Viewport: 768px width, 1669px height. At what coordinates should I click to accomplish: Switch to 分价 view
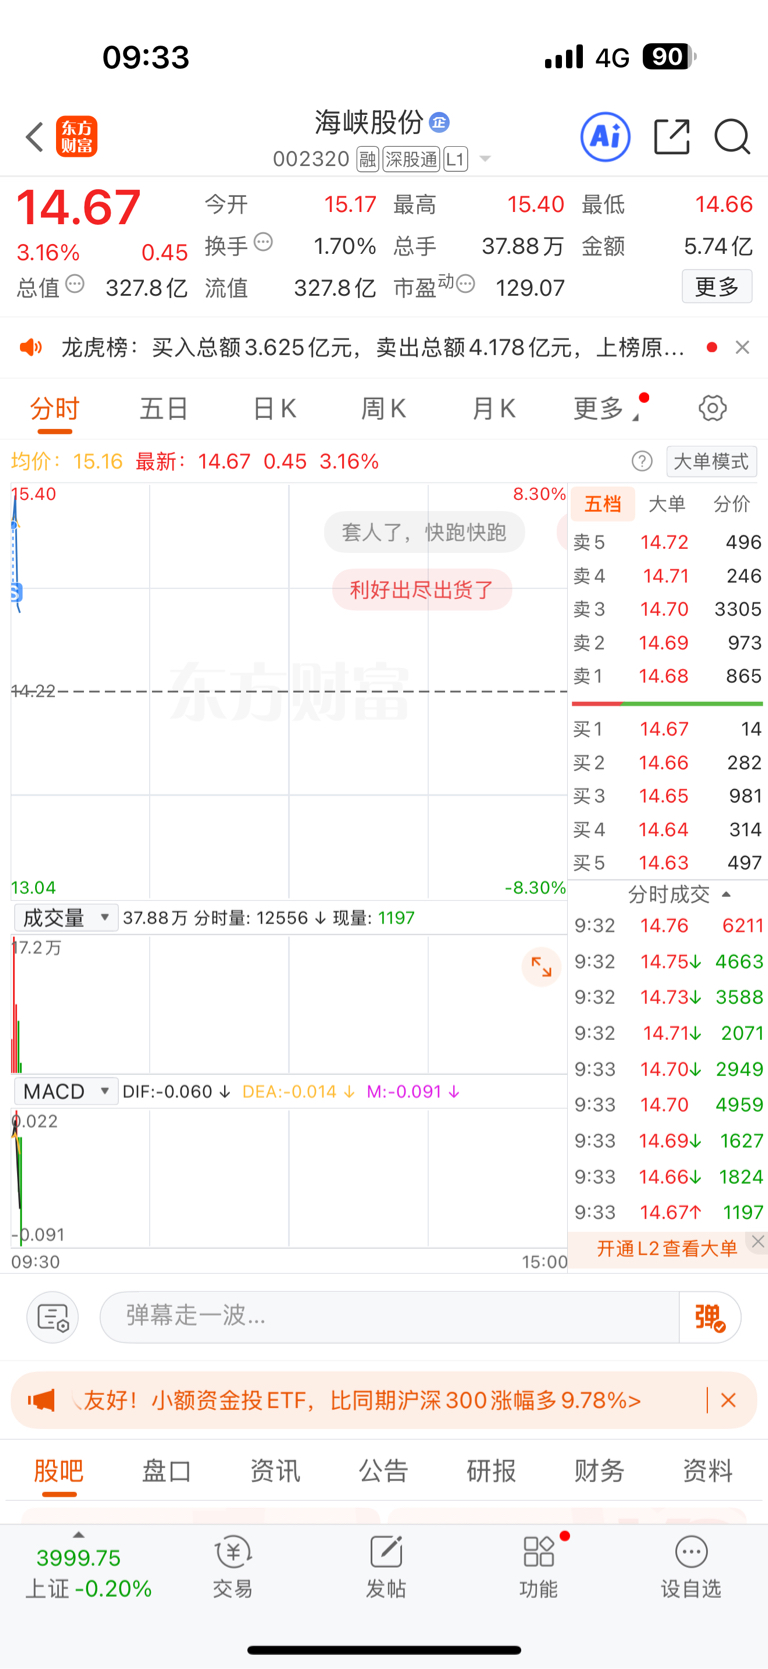pyautogui.click(x=731, y=504)
